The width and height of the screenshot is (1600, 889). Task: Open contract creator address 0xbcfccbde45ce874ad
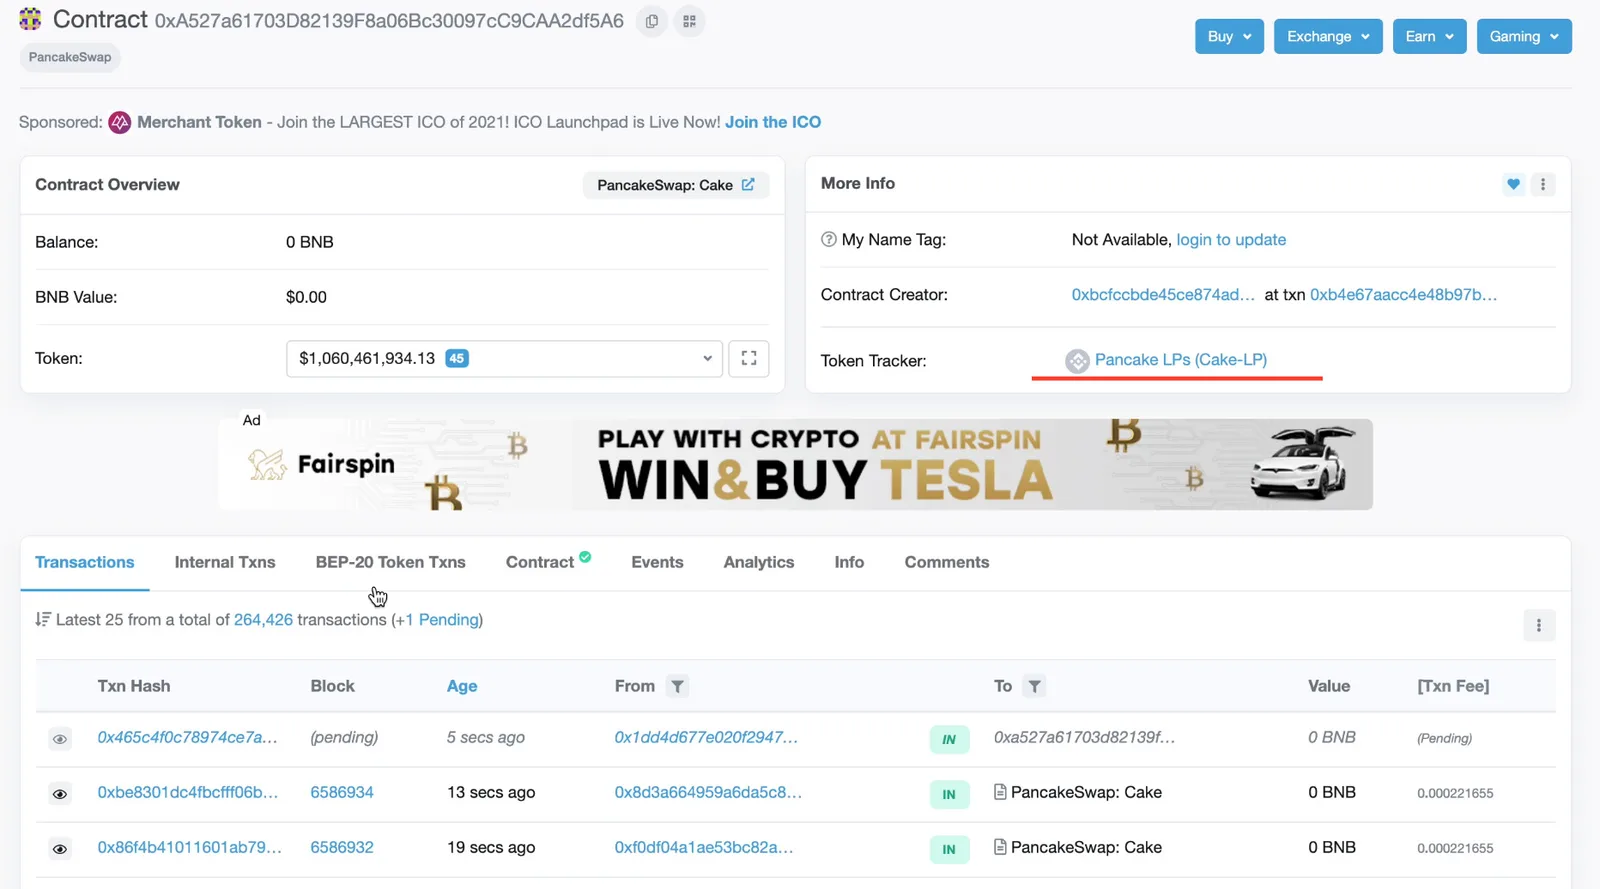click(1163, 295)
